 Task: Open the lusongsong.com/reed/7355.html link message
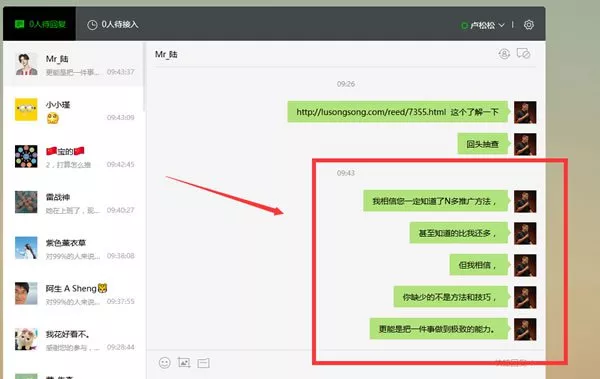[398, 112]
